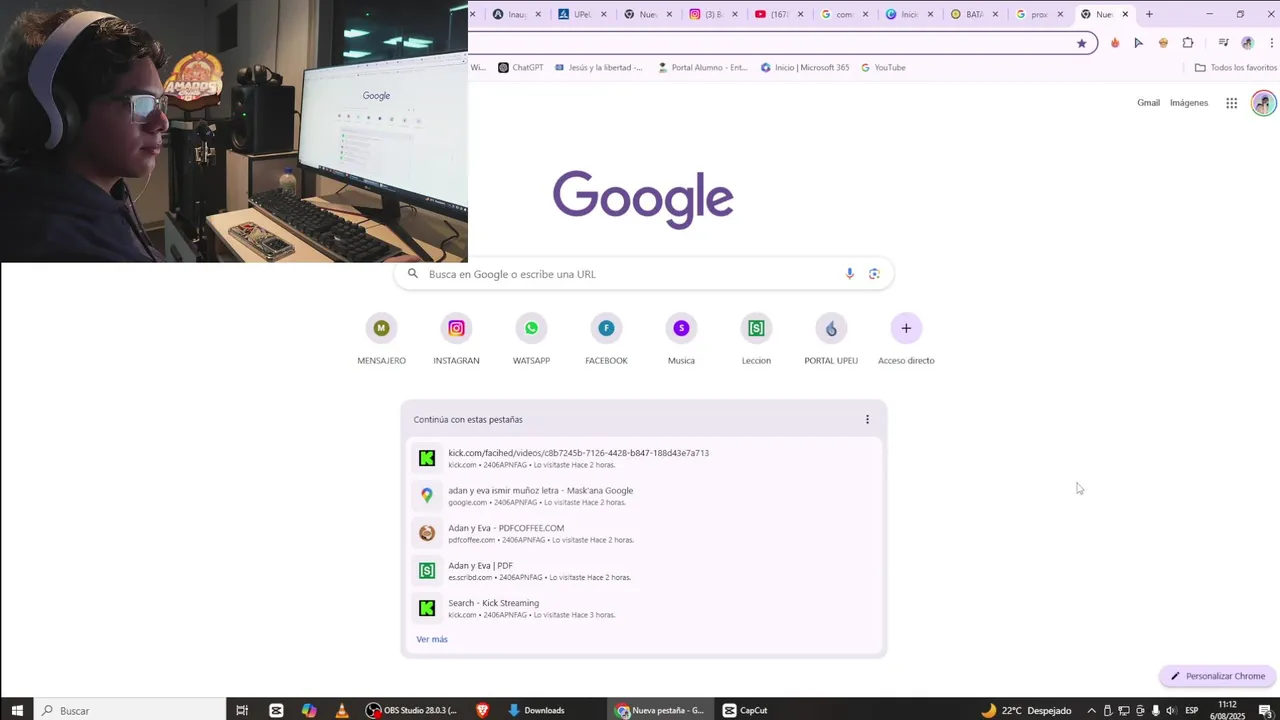The image size is (1280, 720).
Task: Open the Google account profile picture
Action: pyautogui.click(x=1264, y=103)
